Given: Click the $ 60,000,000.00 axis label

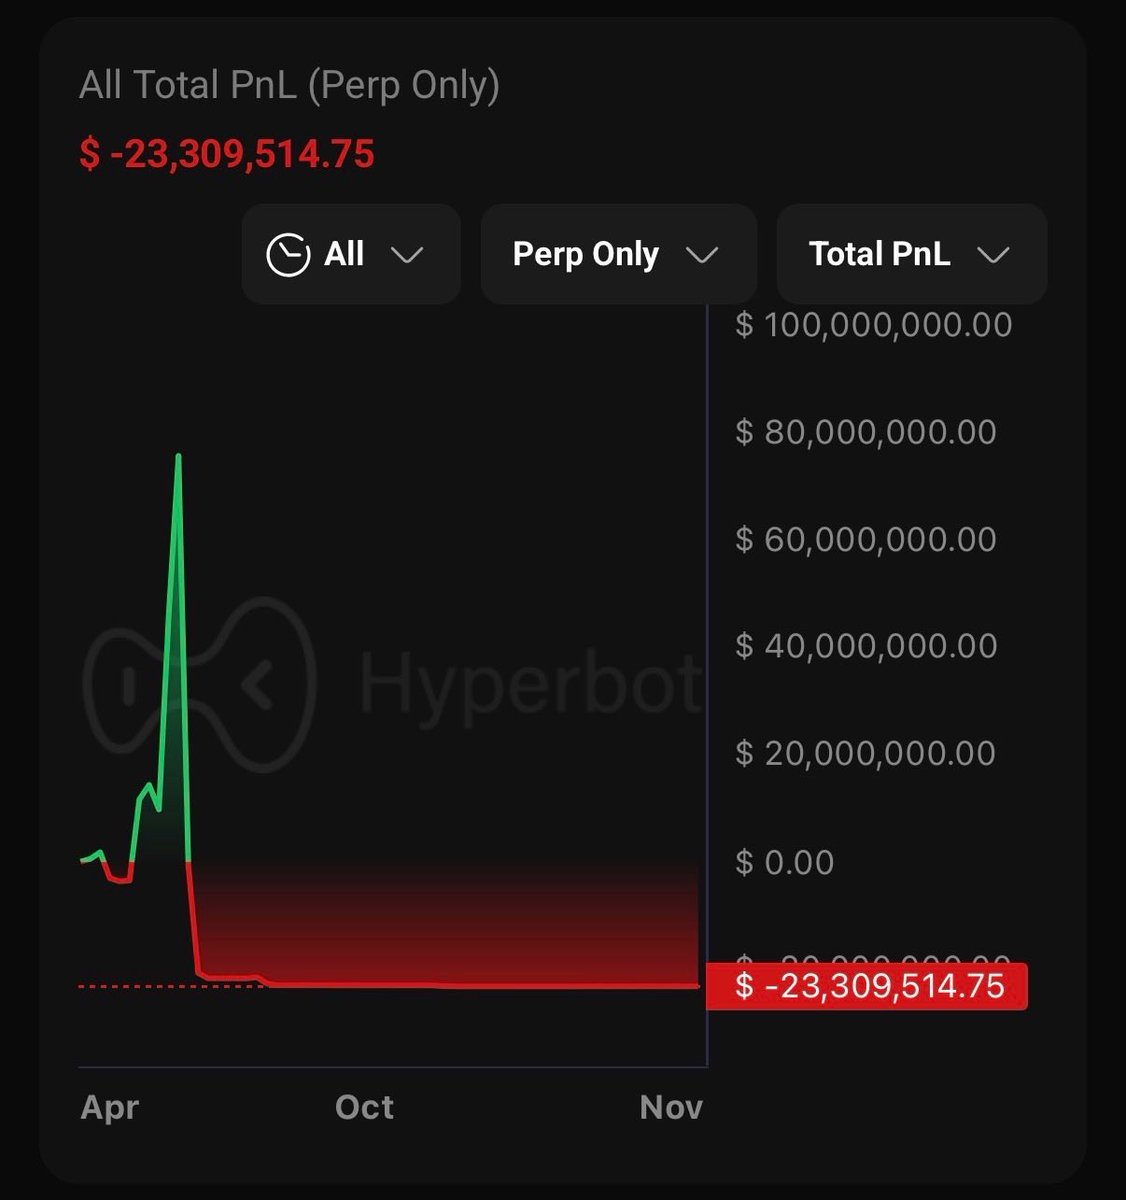Looking at the screenshot, I should (866, 540).
